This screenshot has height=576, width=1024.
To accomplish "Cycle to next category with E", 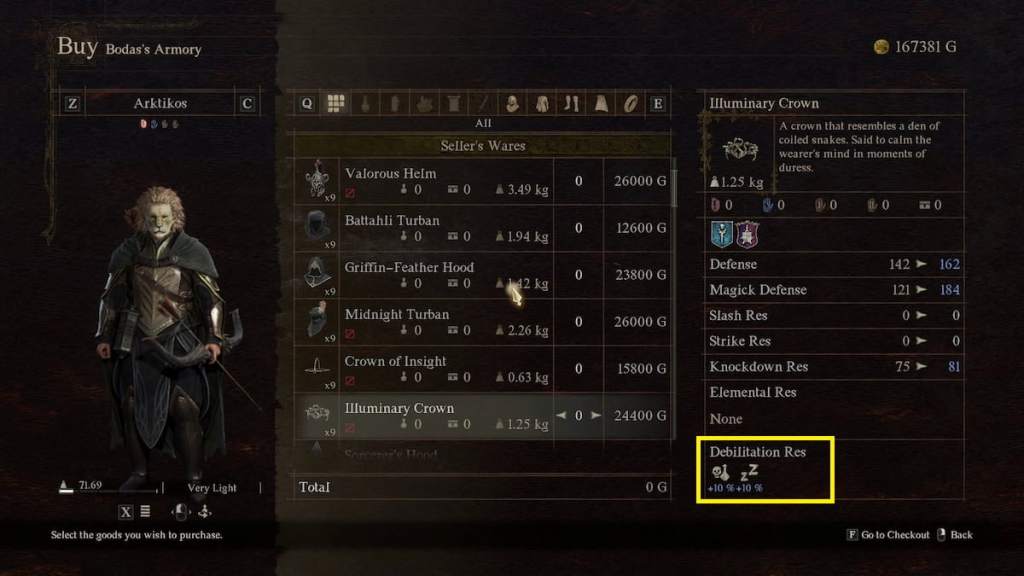I will (x=658, y=103).
